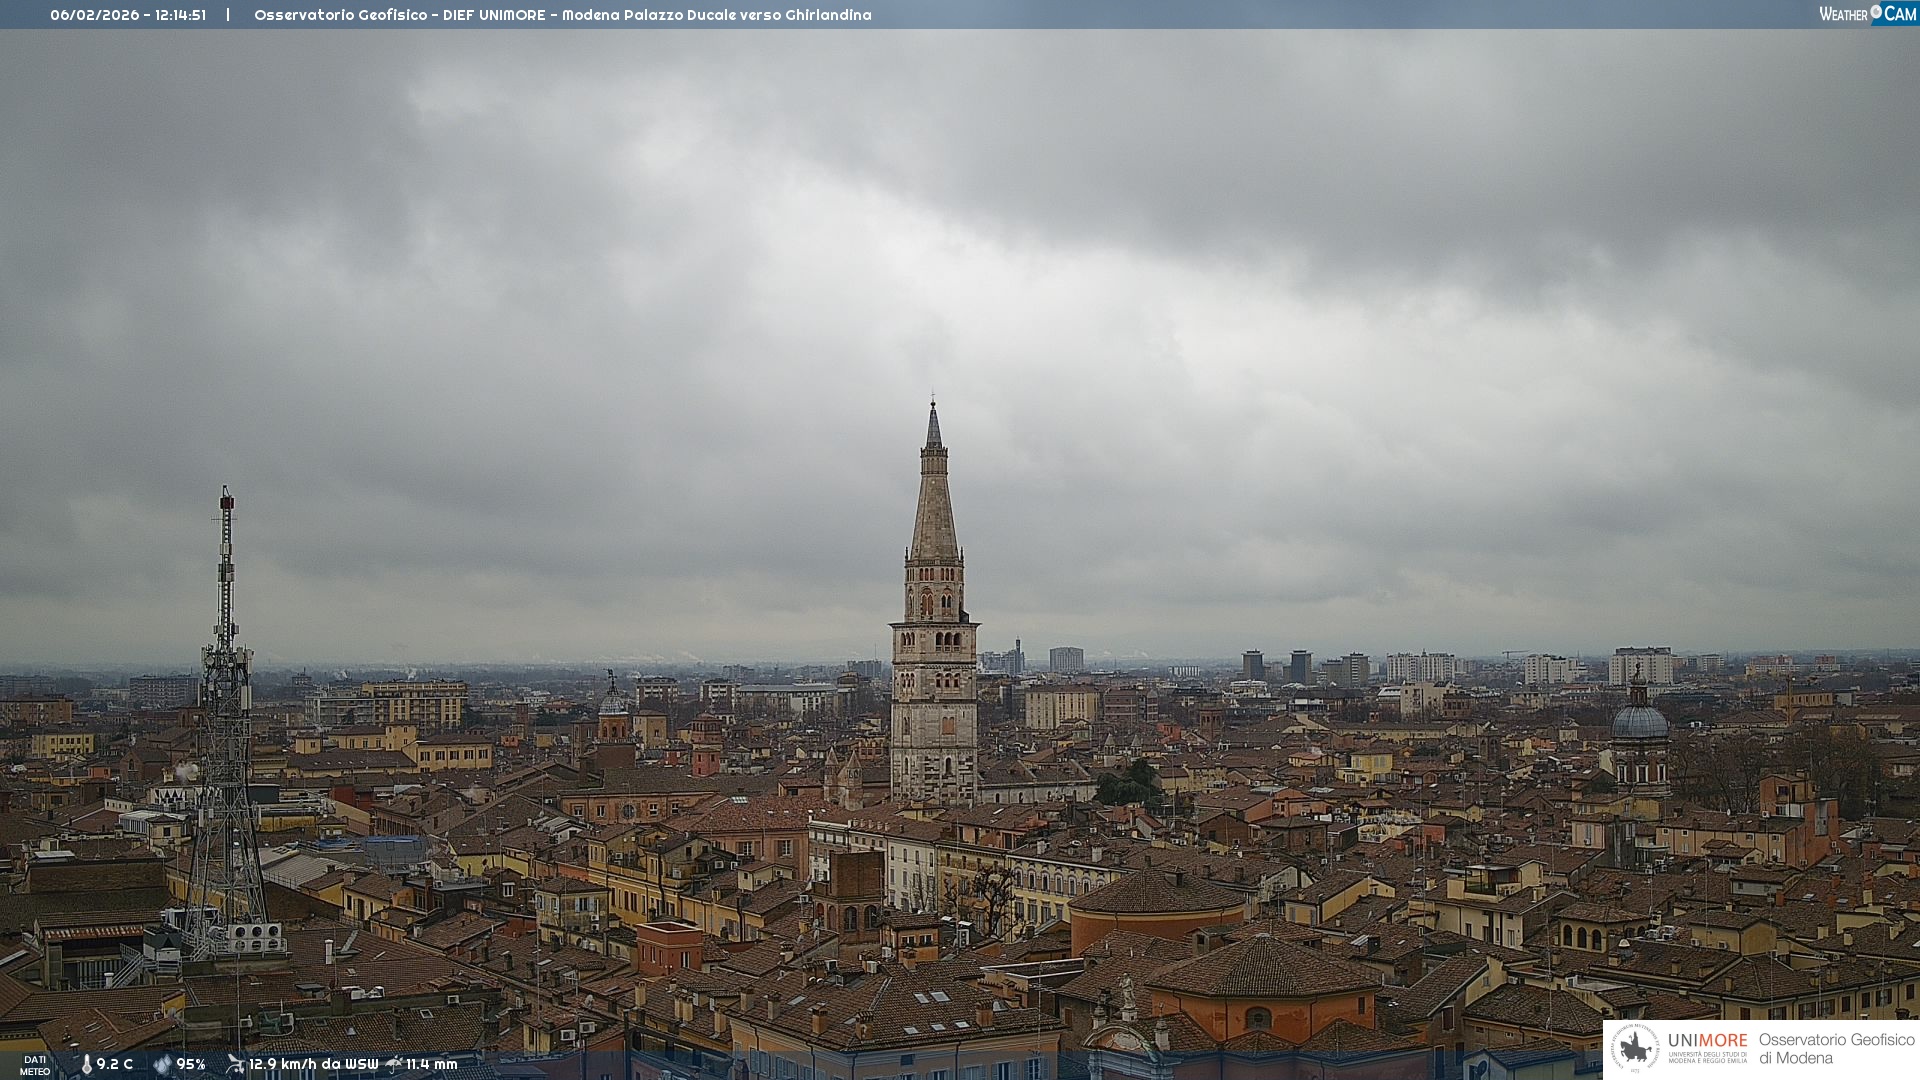Click the humidity water drops icon

162,1065
